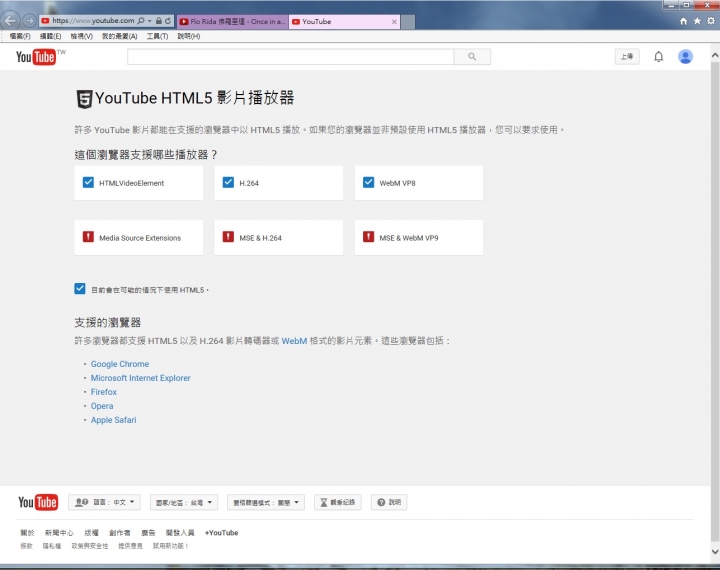The width and height of the screenshot is (720, 570).
Task: Switch to the Flo Rida tab
Action: point(232,22)
